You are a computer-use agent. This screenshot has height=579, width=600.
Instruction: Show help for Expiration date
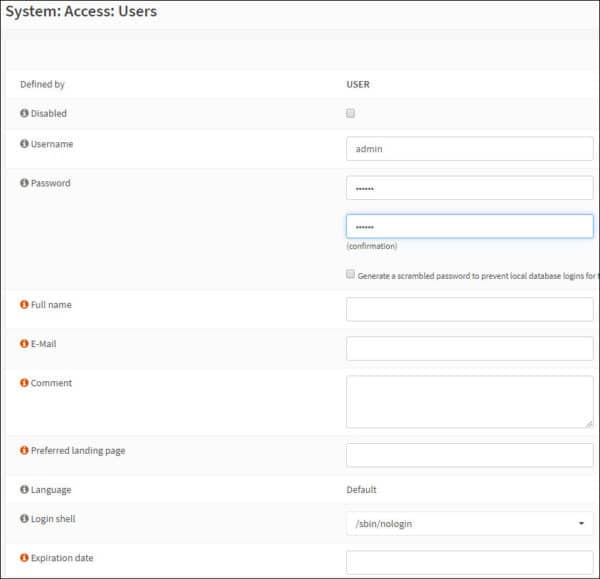[24, 557]
